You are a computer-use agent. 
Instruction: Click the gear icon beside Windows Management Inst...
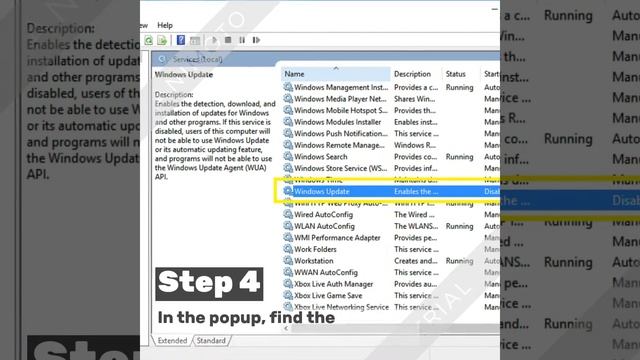click(288, 87)
